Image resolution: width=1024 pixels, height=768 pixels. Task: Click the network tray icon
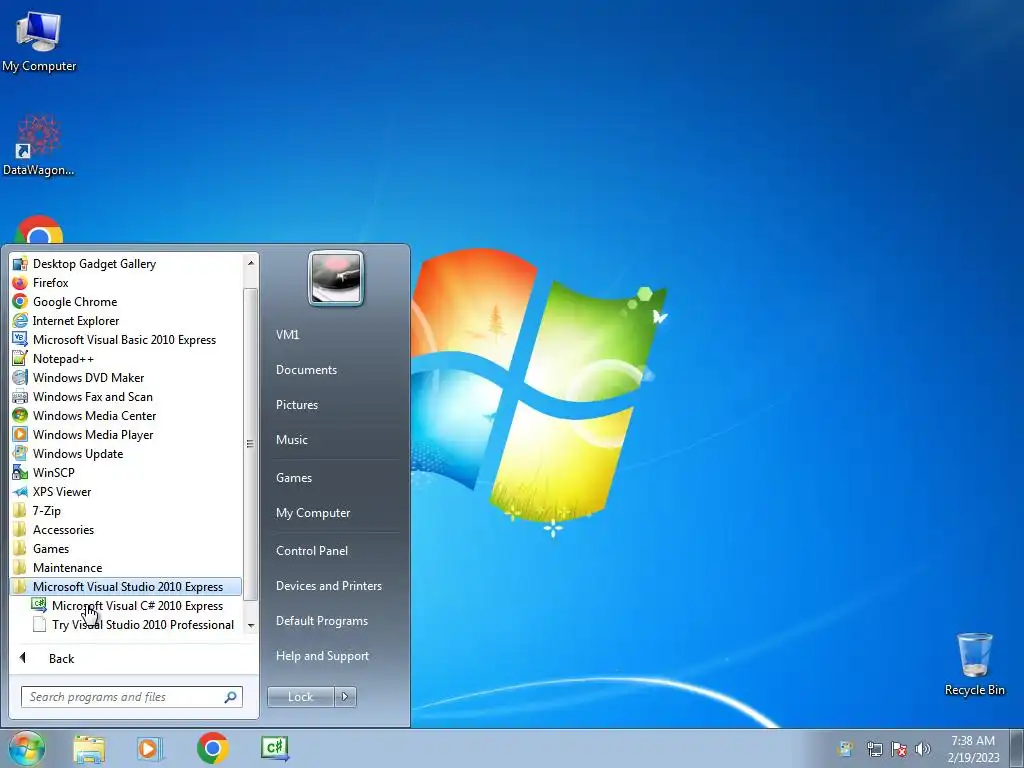[874, 749]
